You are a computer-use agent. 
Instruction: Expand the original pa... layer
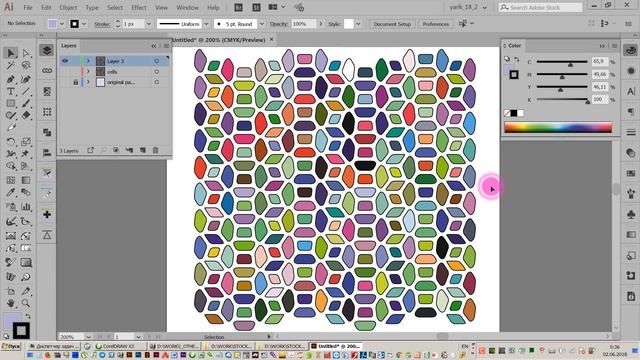88,82
